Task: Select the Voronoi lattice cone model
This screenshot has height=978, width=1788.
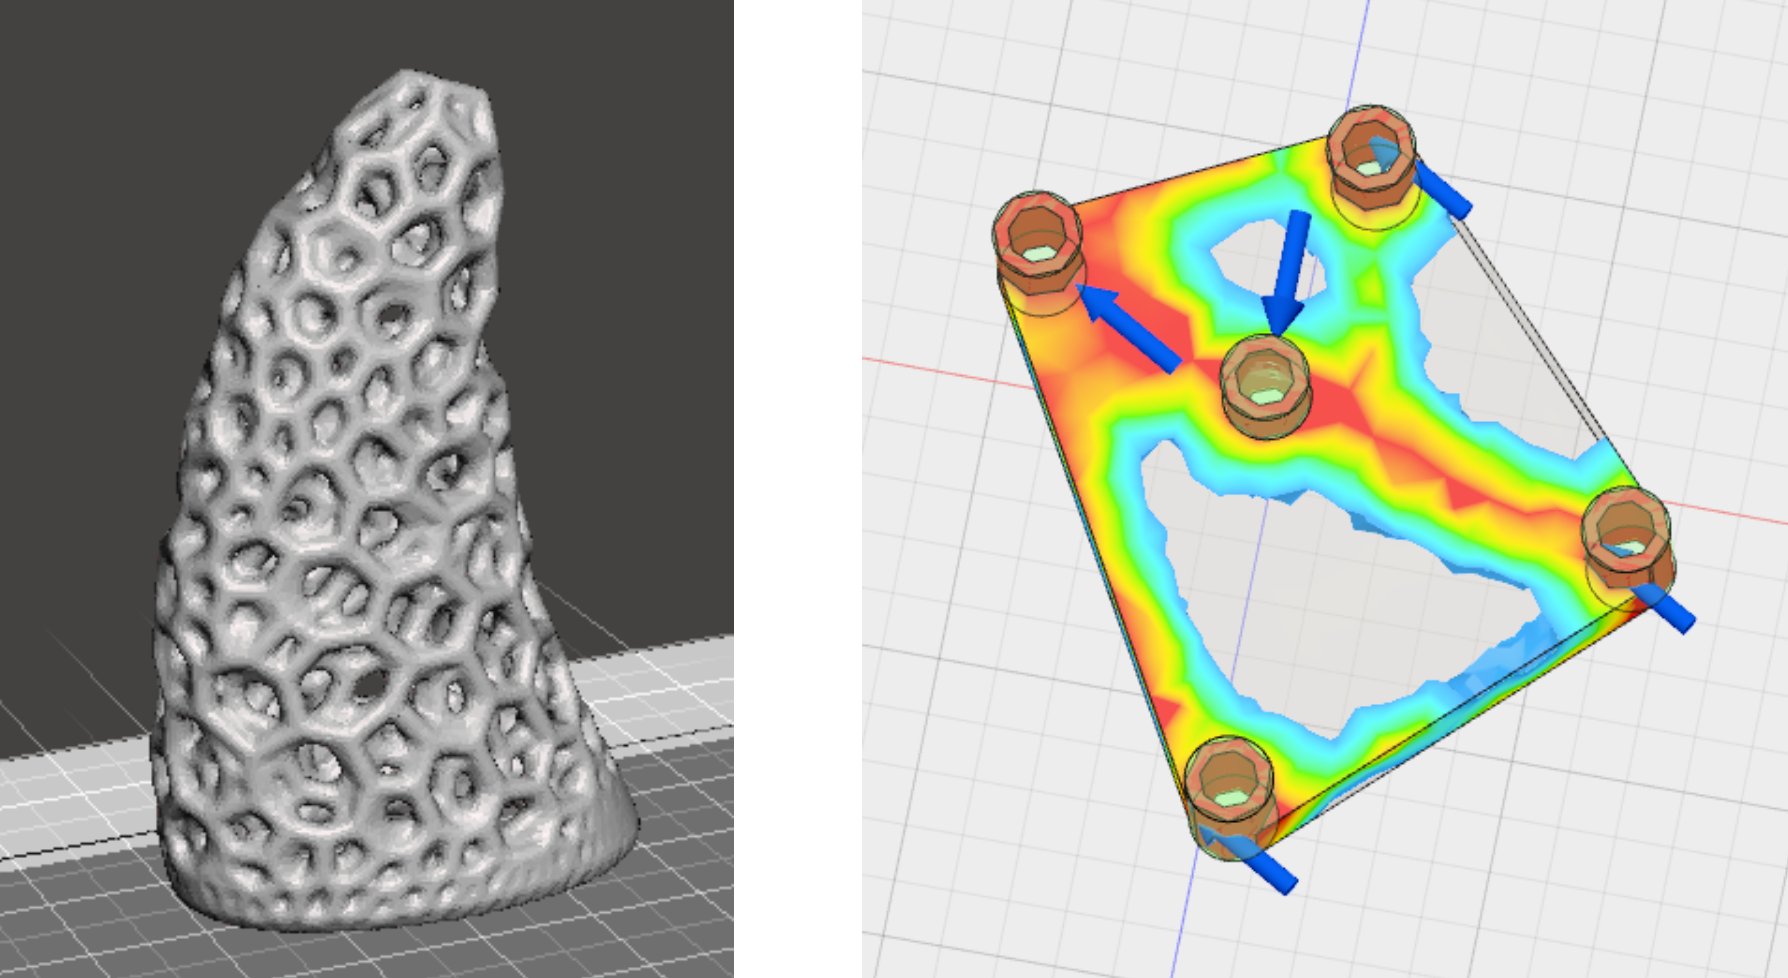Action: [x=395, y=500]
